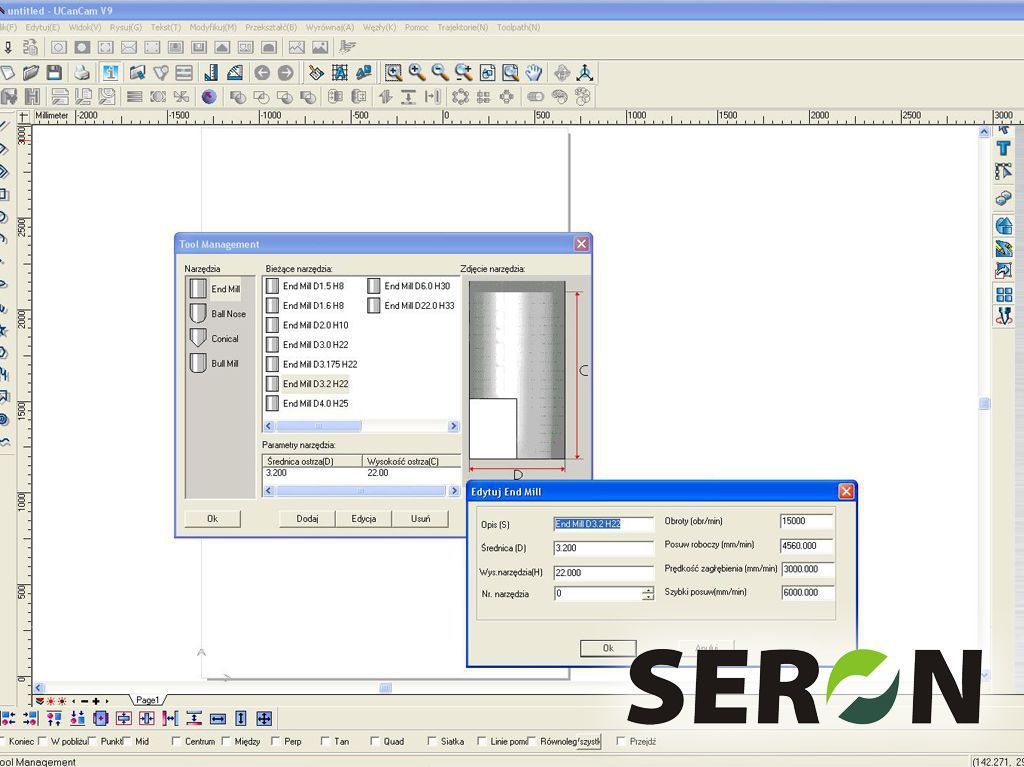The height and width of the screenshot is (767, 1024).
Task: Confirm Edytuj End Mill with Ok
Action: point(607,648)
